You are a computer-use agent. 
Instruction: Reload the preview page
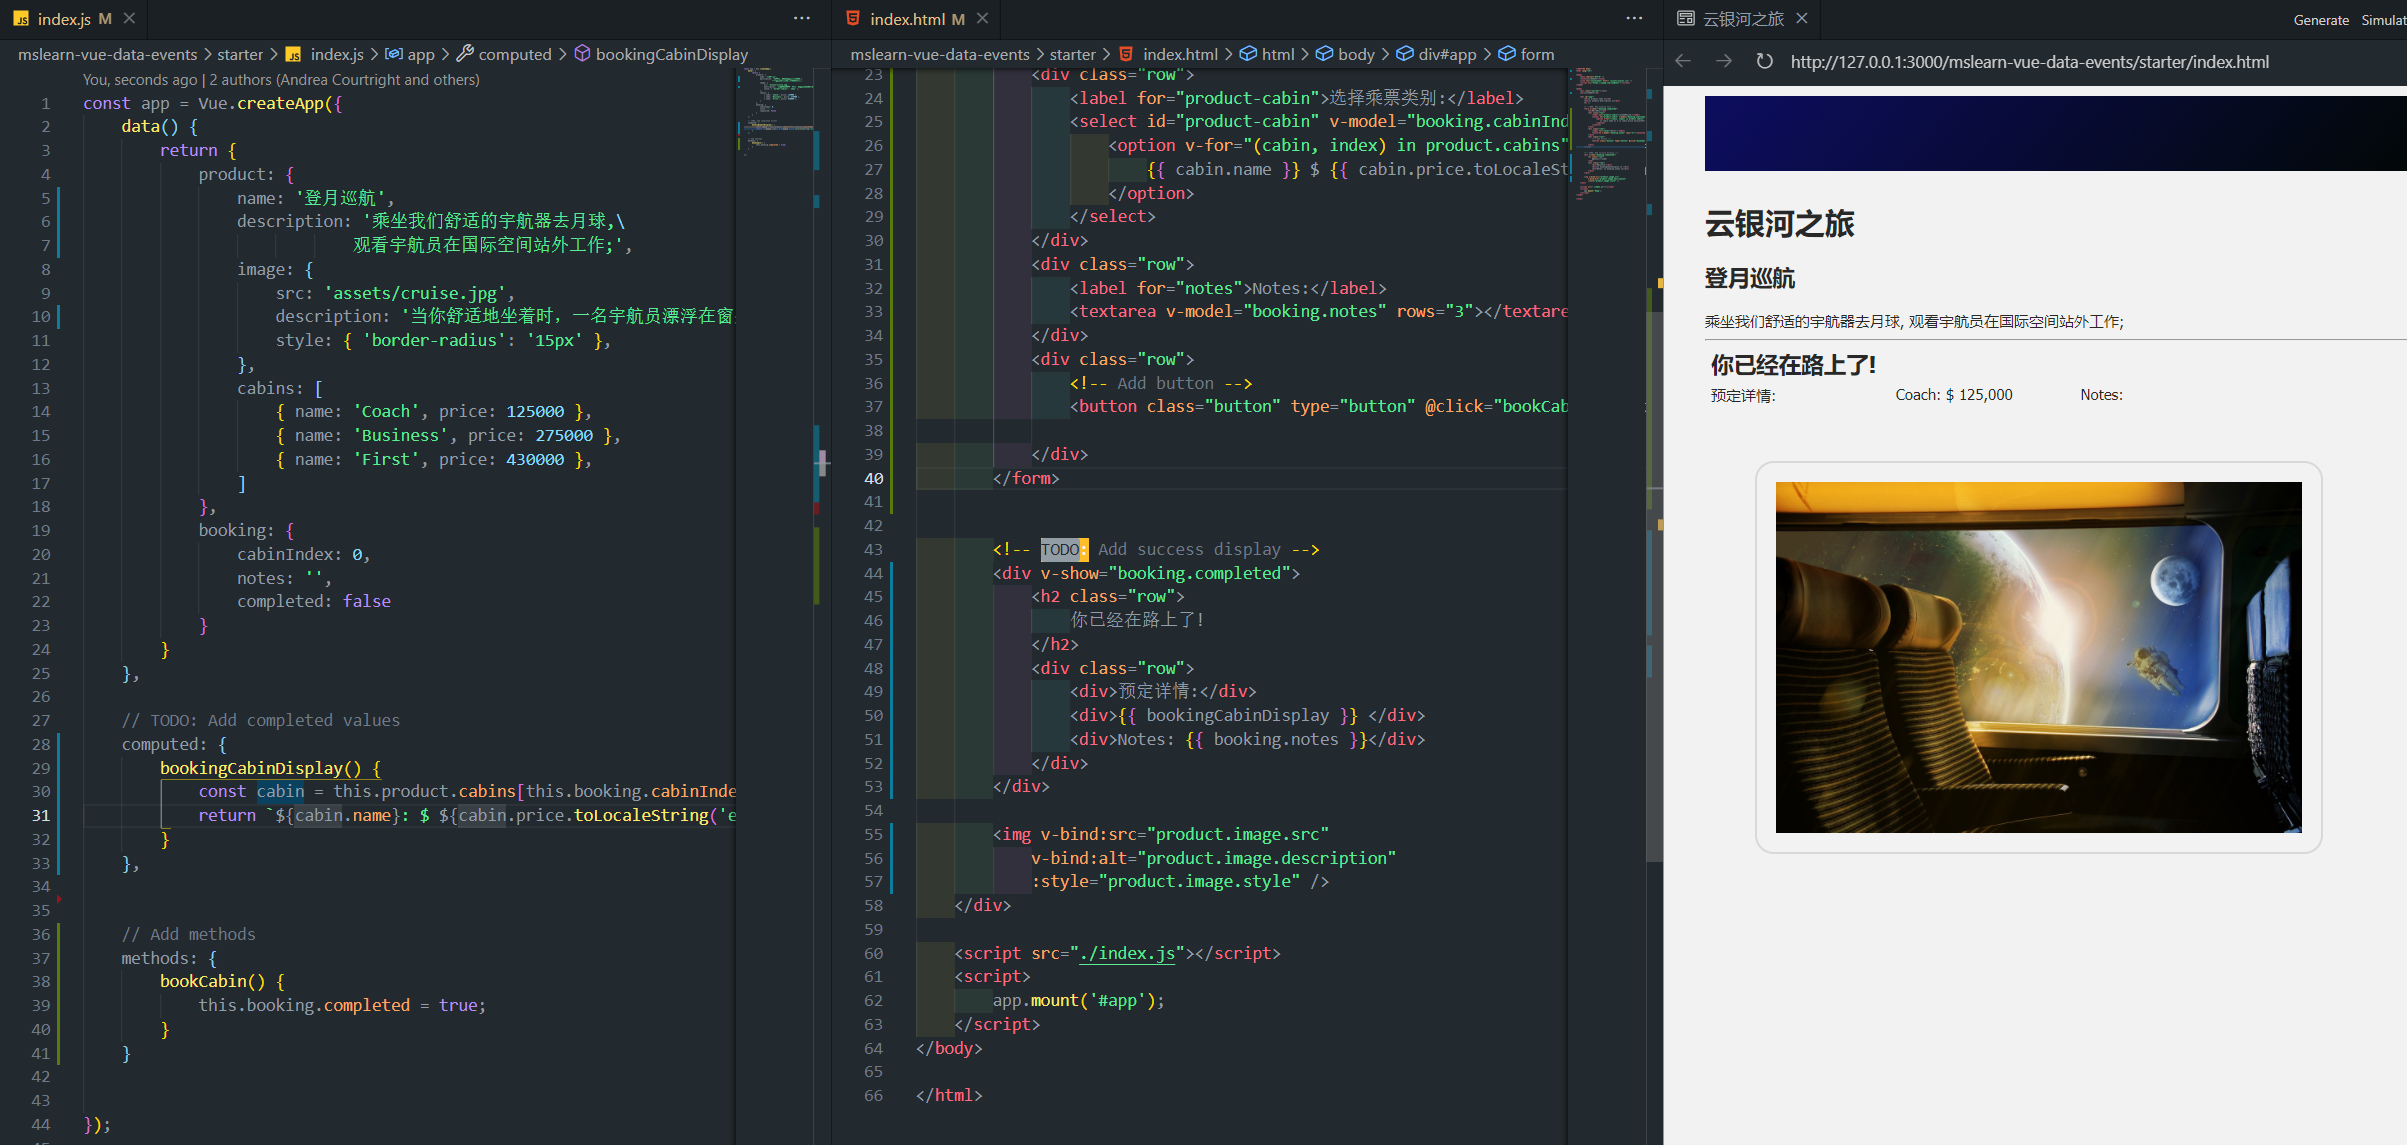click(x=1765, y=62)
